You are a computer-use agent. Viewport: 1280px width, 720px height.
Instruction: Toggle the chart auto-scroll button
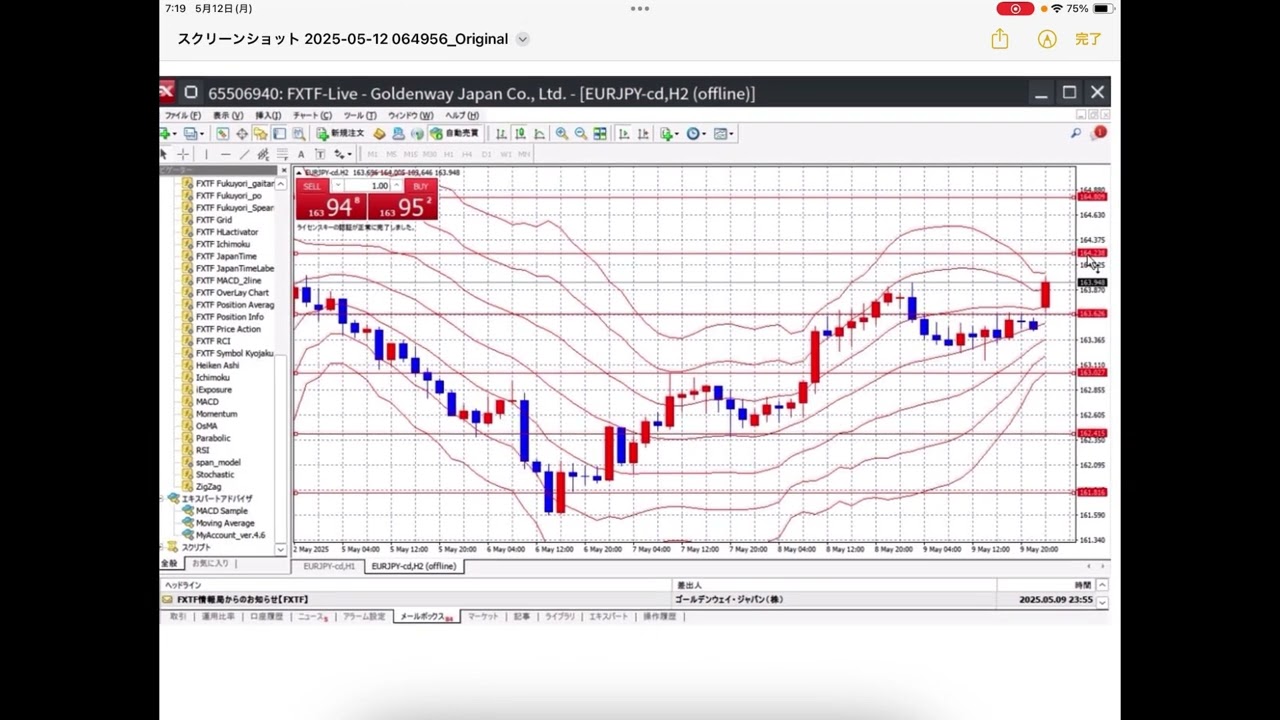pyautogui.click(x=623, y=134)
